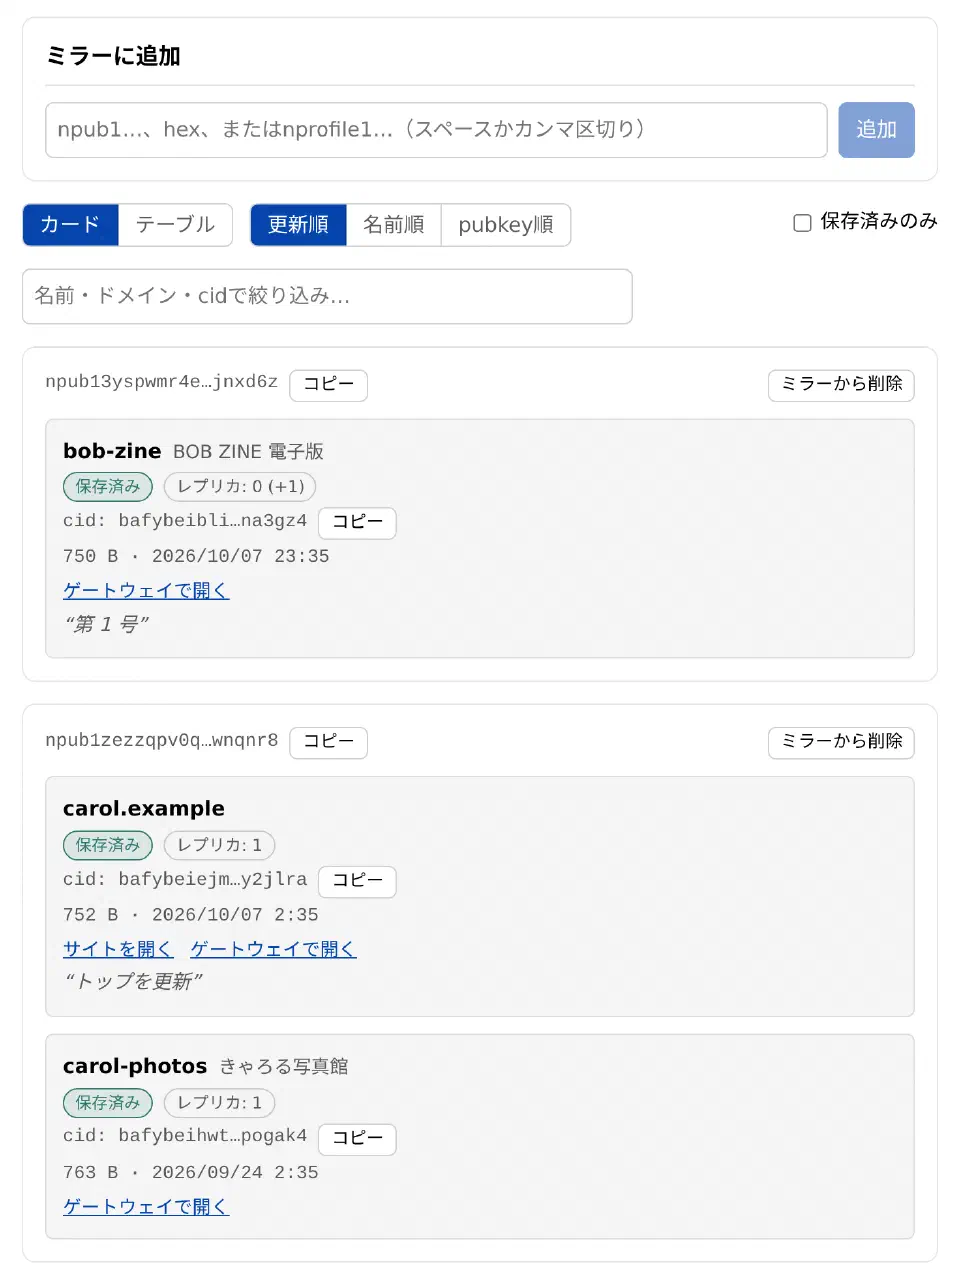The image size is (960, 1279).
Task: Click the bob-zine title text
Action: [x=112, y=451]
